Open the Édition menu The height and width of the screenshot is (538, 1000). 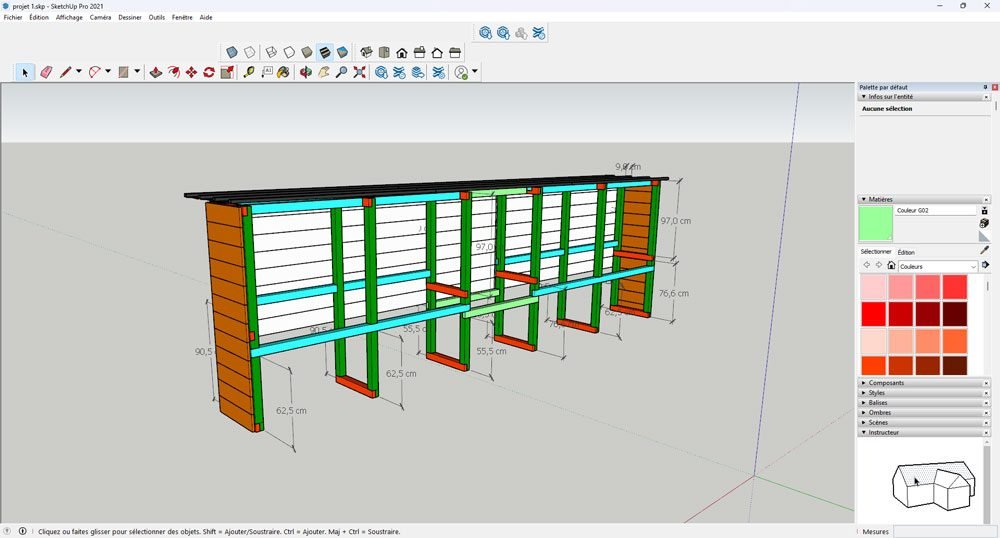point(39,17)
